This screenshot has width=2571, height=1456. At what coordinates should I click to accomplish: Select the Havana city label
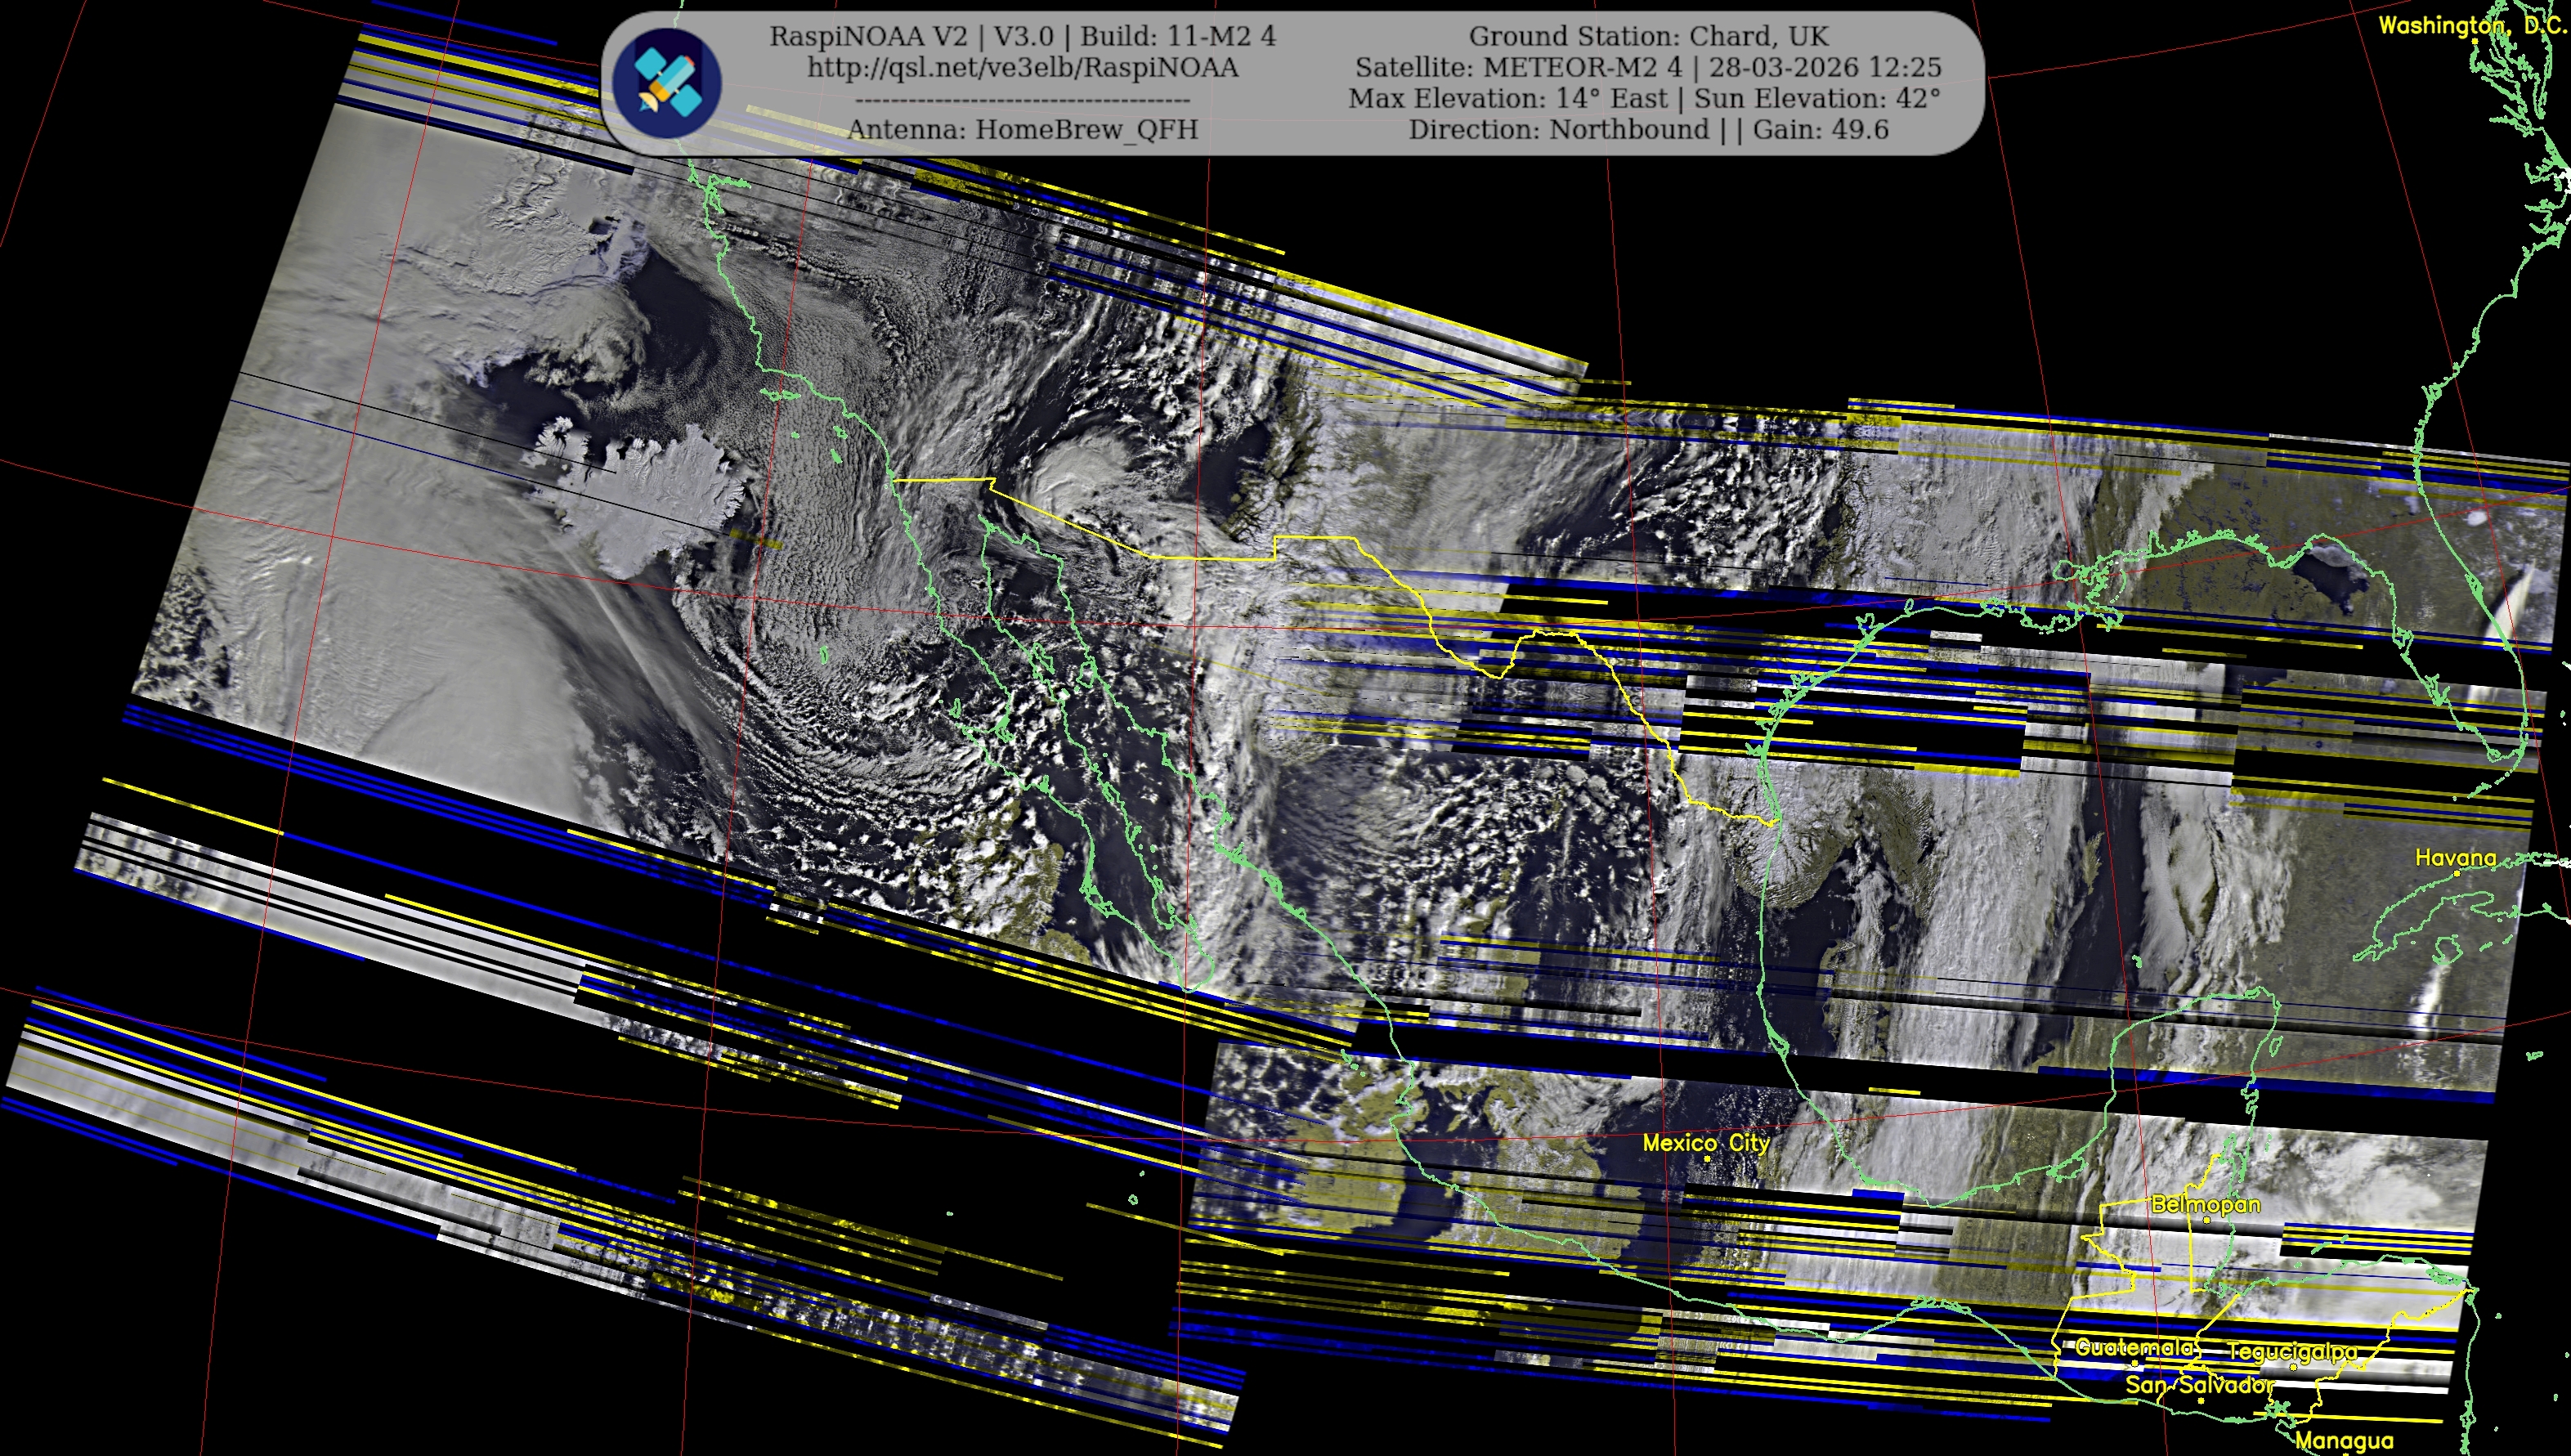(2455, 857)
